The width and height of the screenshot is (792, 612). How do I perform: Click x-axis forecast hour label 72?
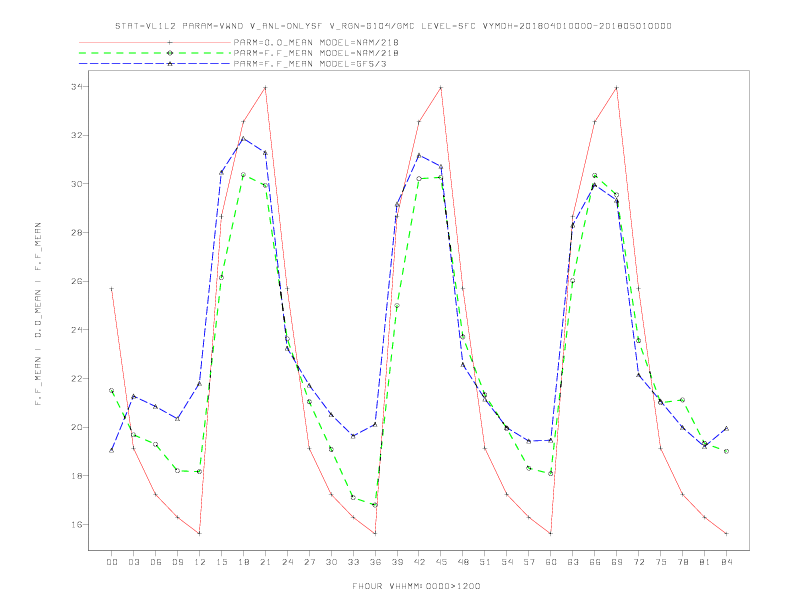[638, 562]
